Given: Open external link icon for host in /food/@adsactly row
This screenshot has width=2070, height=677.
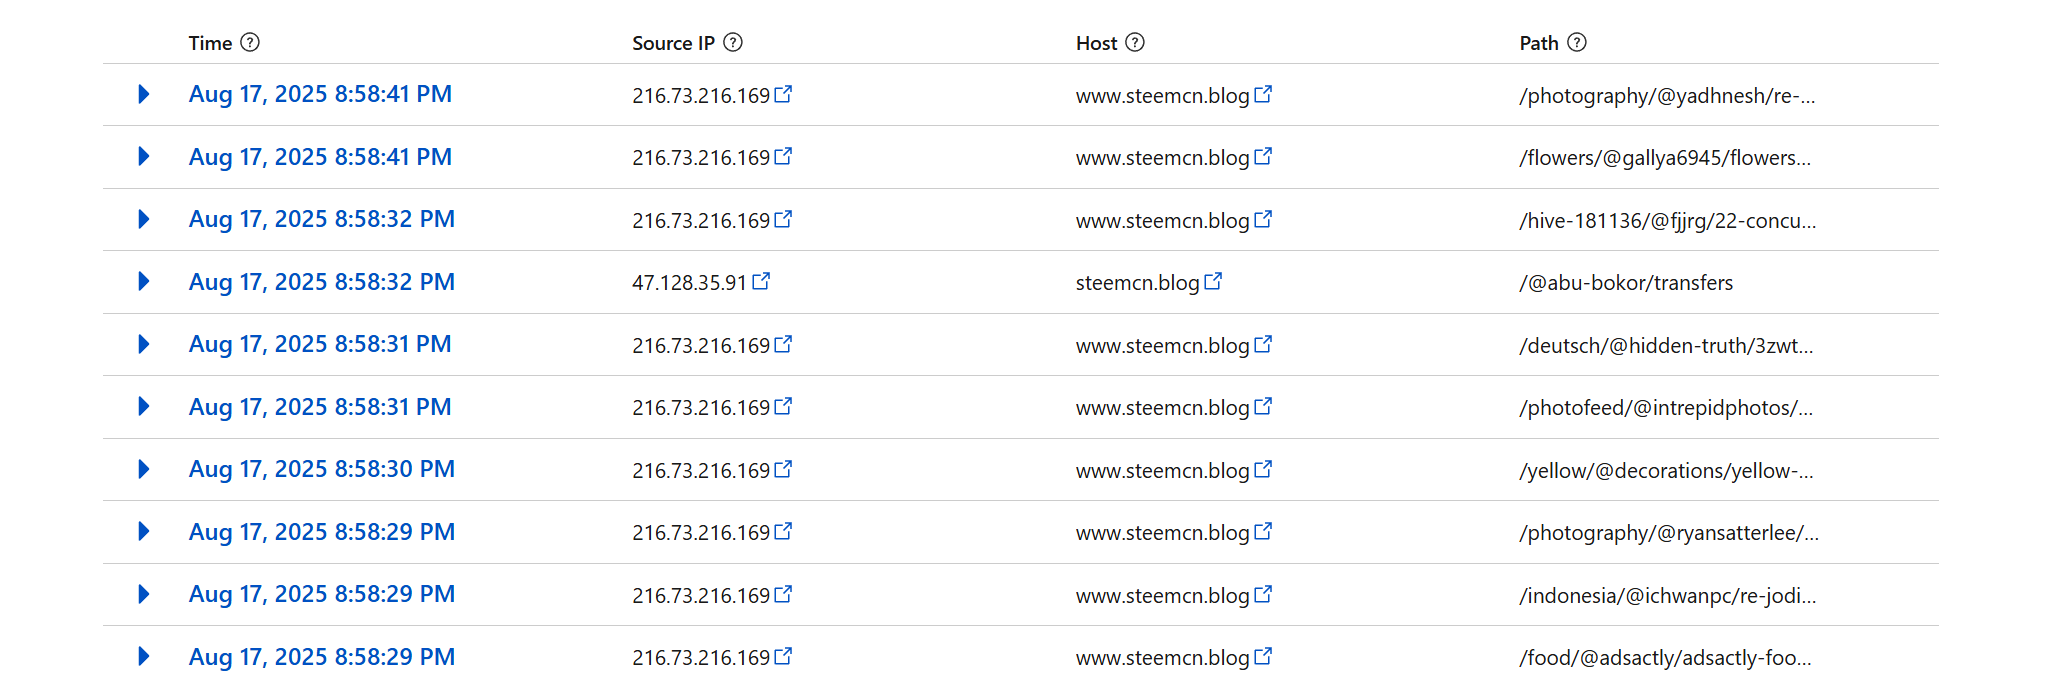Looking at the screenshot, I should pyautogui.click(x=1263, y=656).
